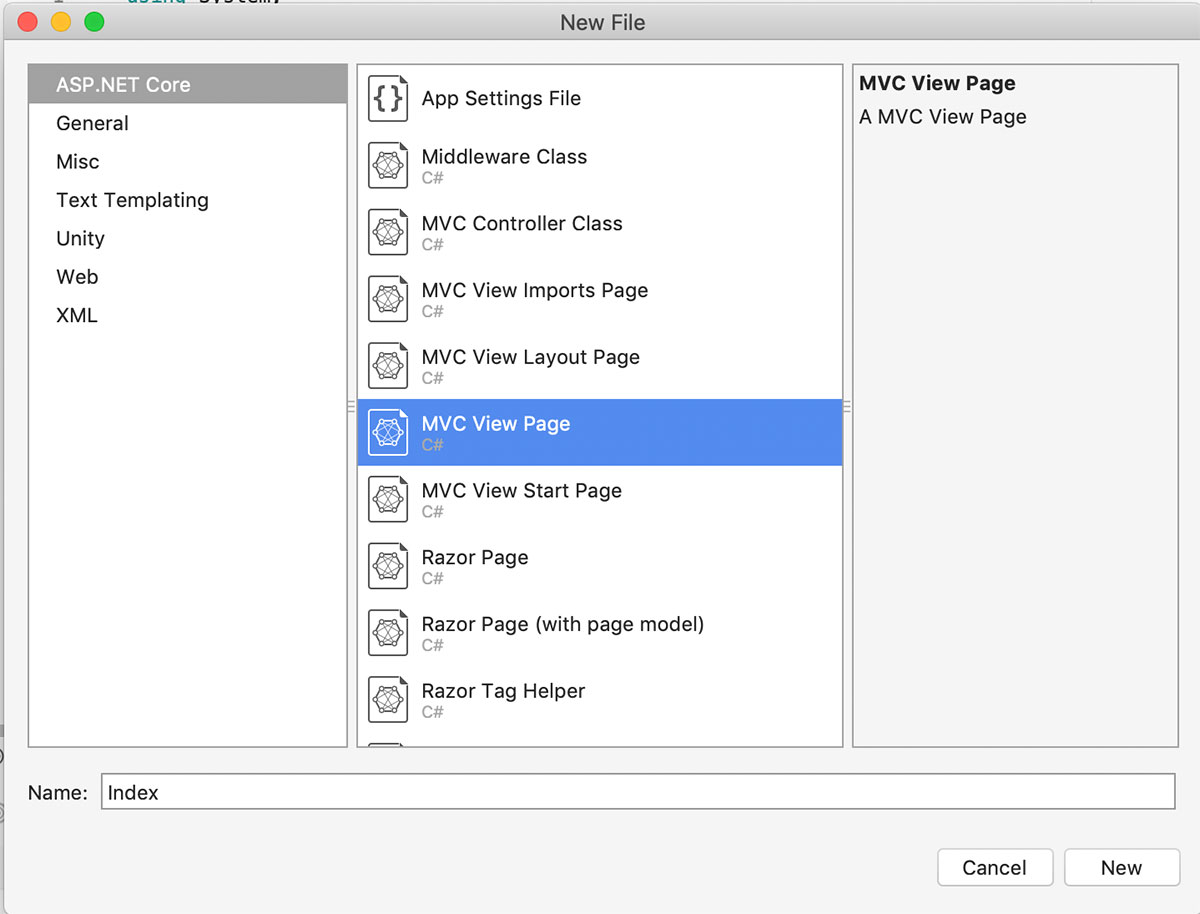Select the Razor Page template label
The height and width of the screenshot is (914, 1200).
point(475,558)
